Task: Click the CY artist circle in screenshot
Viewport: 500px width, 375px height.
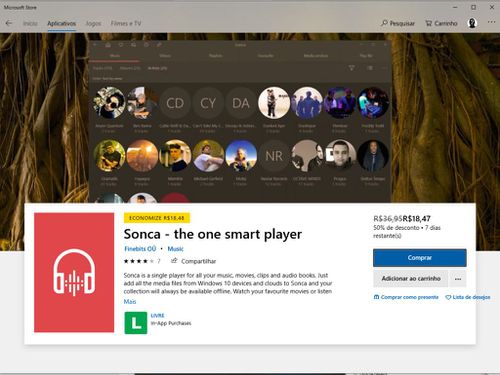Action: point(208,103)
